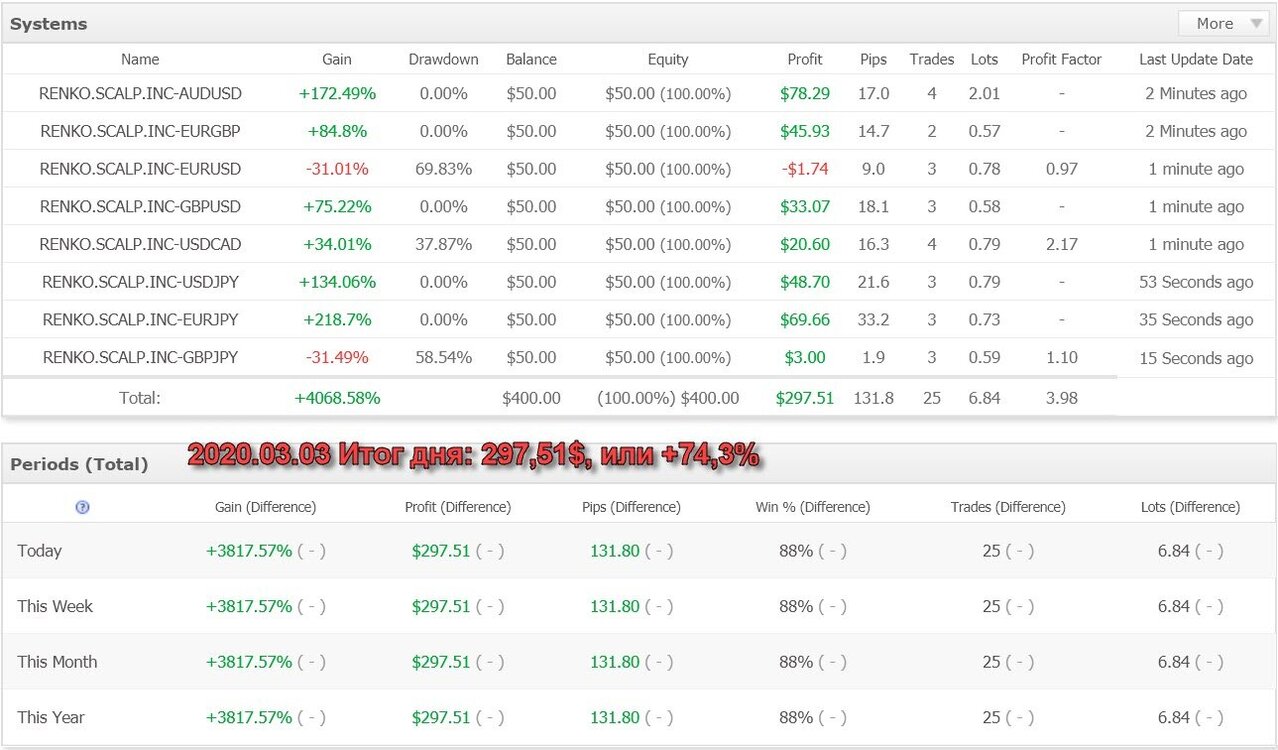Image resolution: width=1278 pixels, height=750 pixels.
Task: Select the This Year period row label
Action: point(51,717)
